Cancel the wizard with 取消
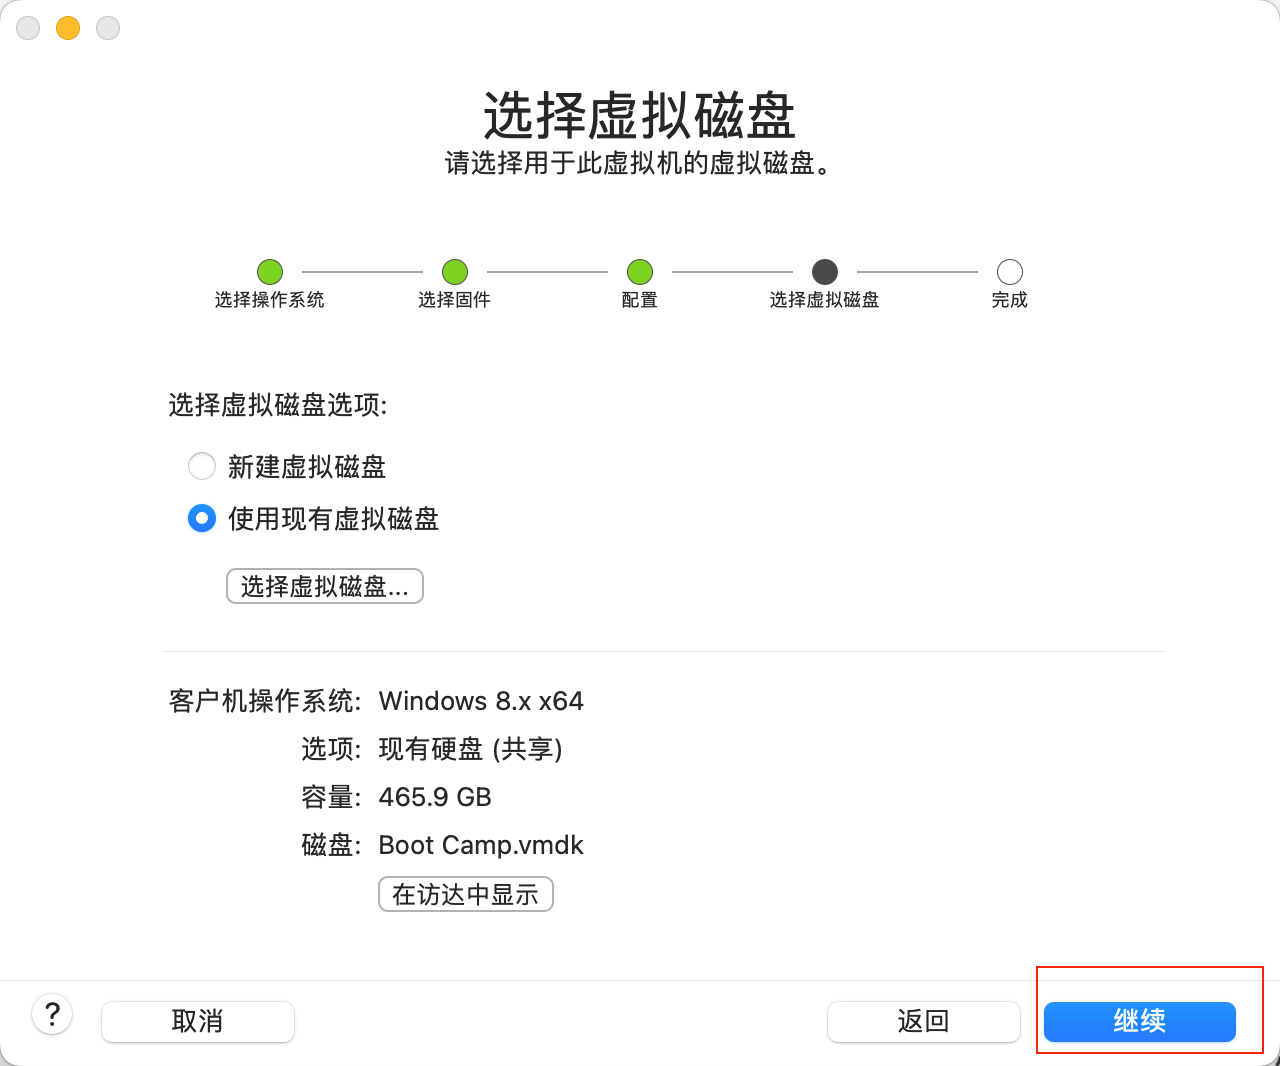 click(198, 1021)
